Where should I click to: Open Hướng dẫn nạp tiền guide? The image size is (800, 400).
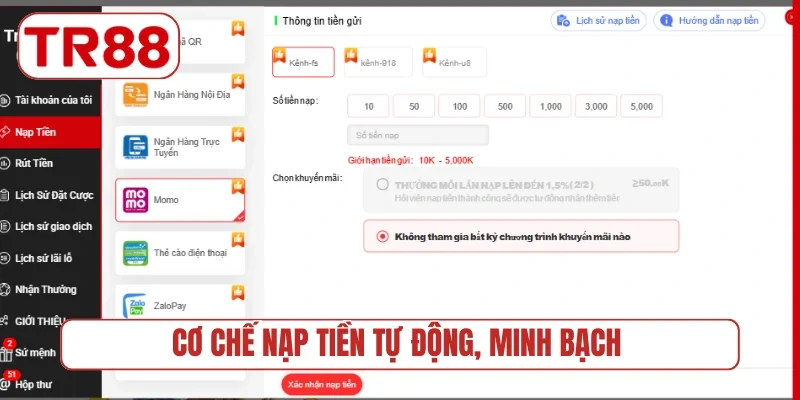pos(709,21)
